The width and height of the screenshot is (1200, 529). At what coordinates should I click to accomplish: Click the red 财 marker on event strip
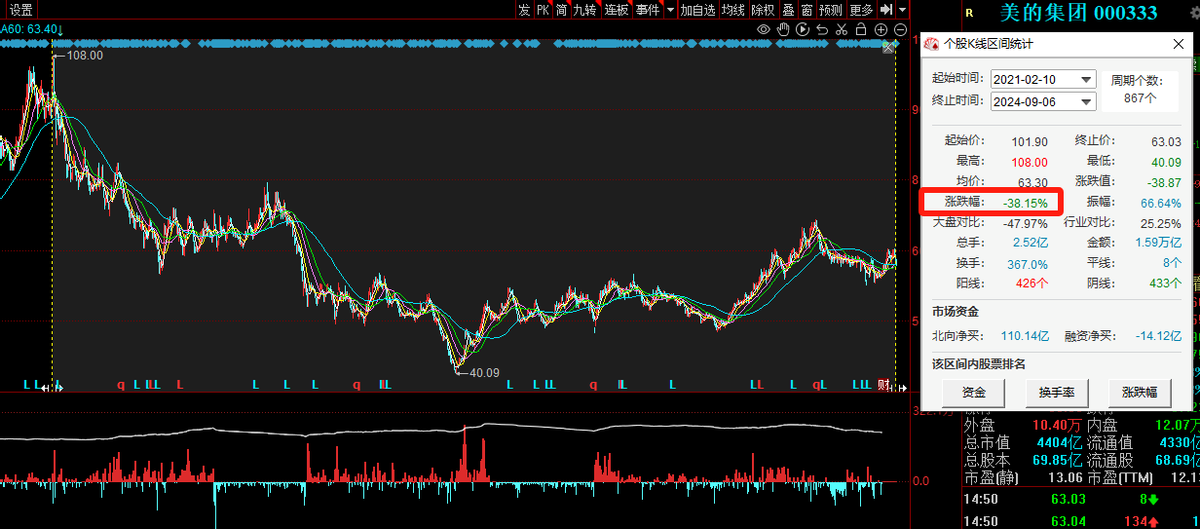tap(883, 385)
